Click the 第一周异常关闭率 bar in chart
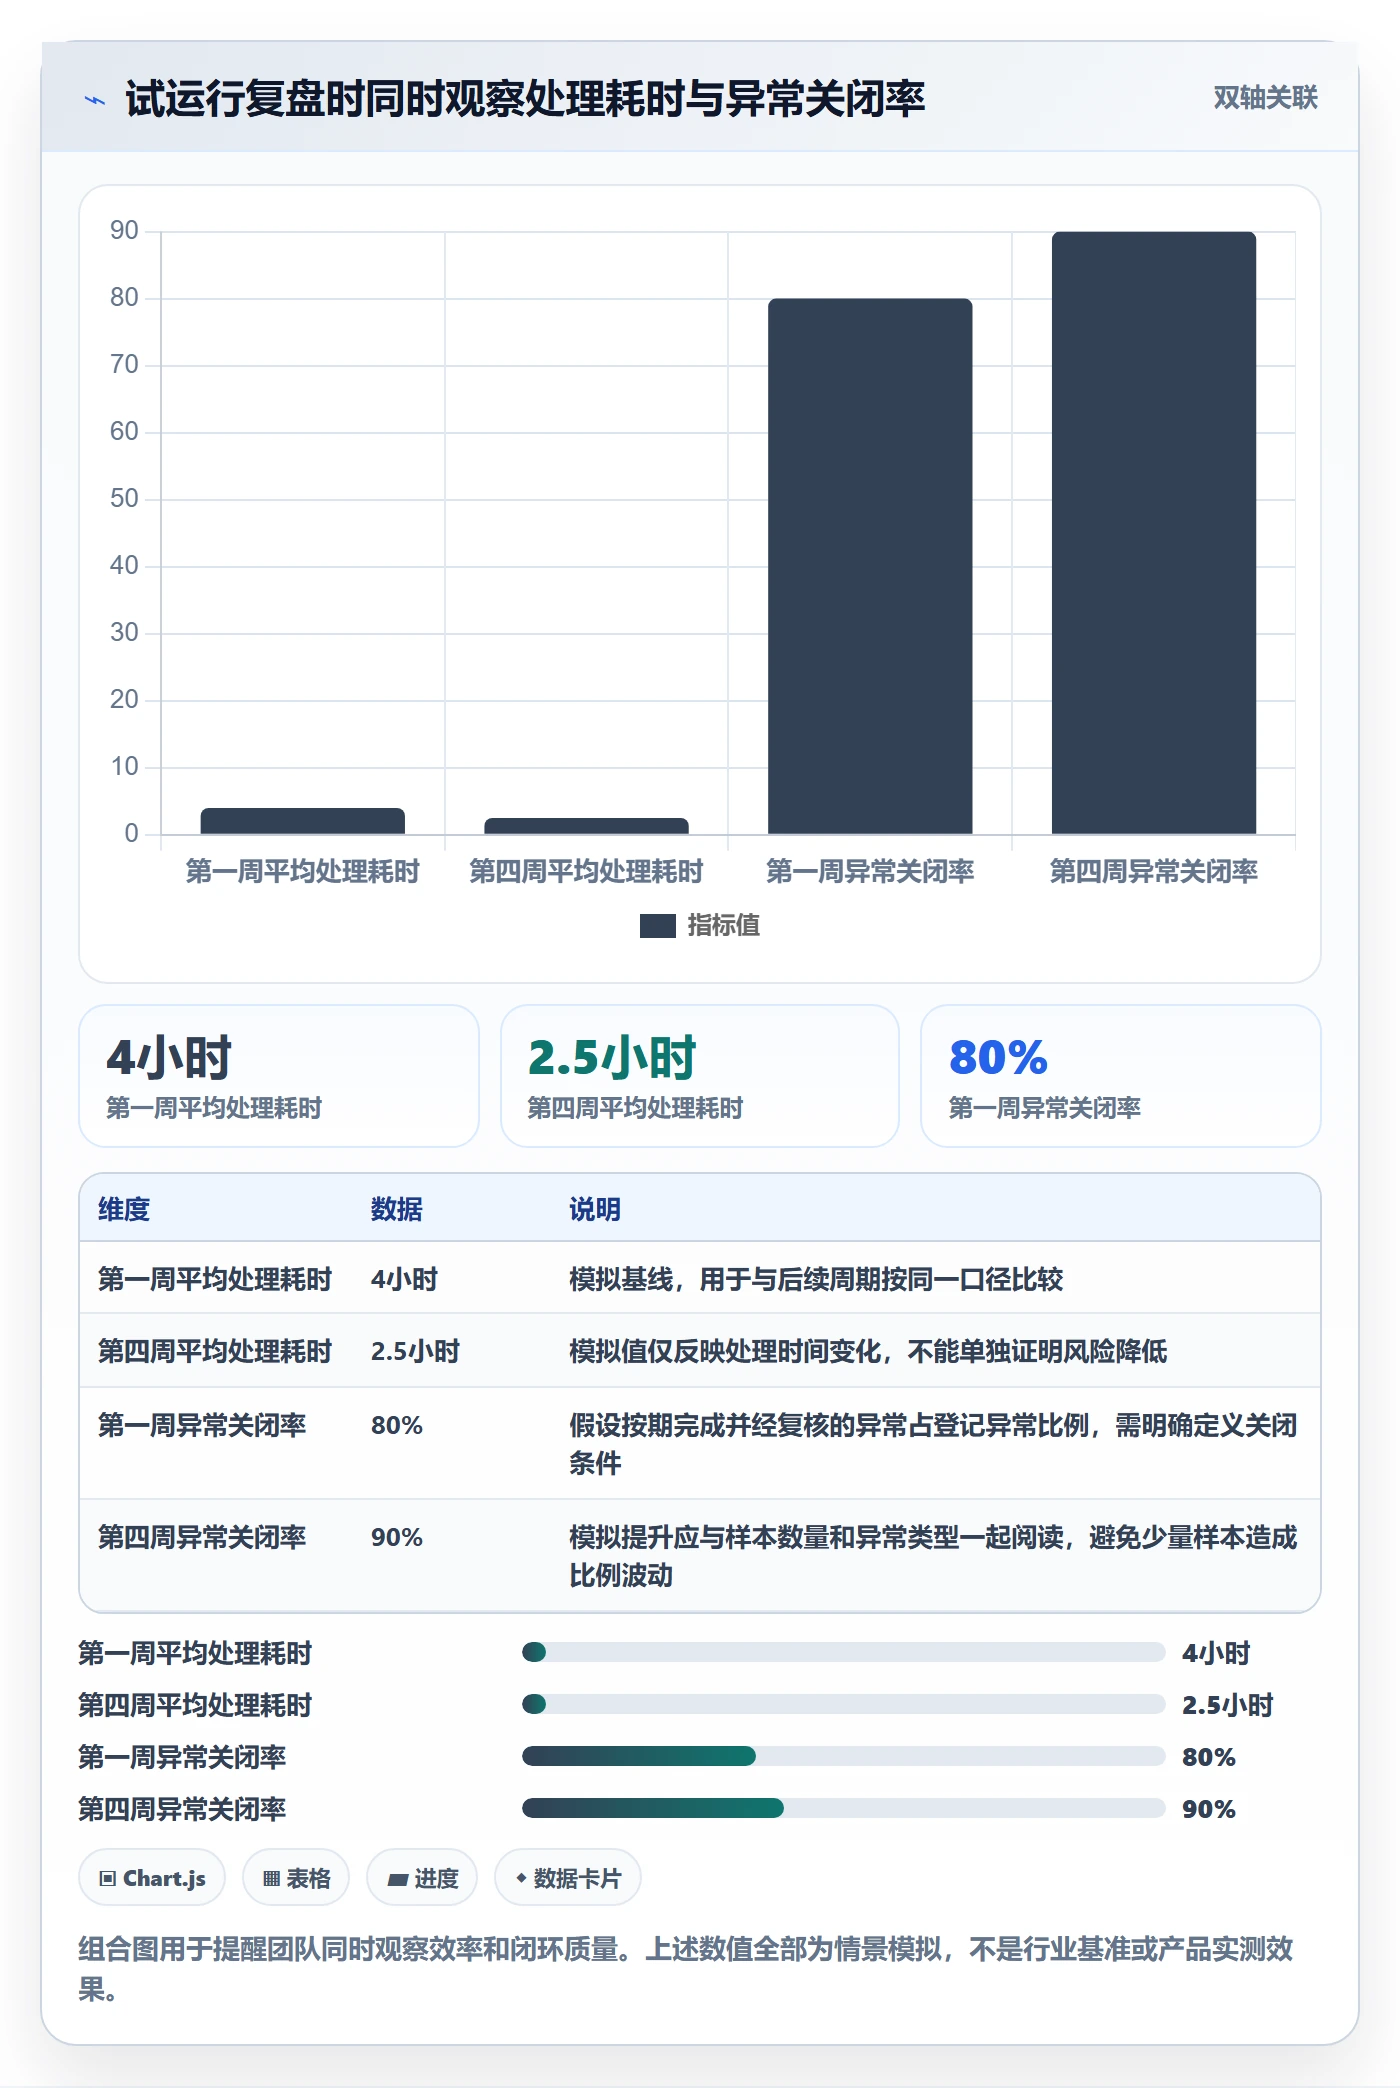Image resolution: width=1400 pixels, height=2088 pixels. pyautogui.click(x=870, y=566)
